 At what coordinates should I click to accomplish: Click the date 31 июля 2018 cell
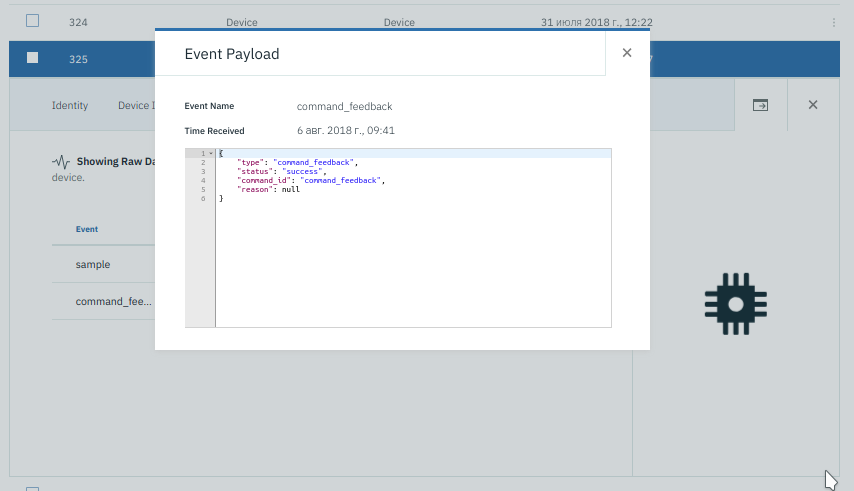tap(596, 22)
